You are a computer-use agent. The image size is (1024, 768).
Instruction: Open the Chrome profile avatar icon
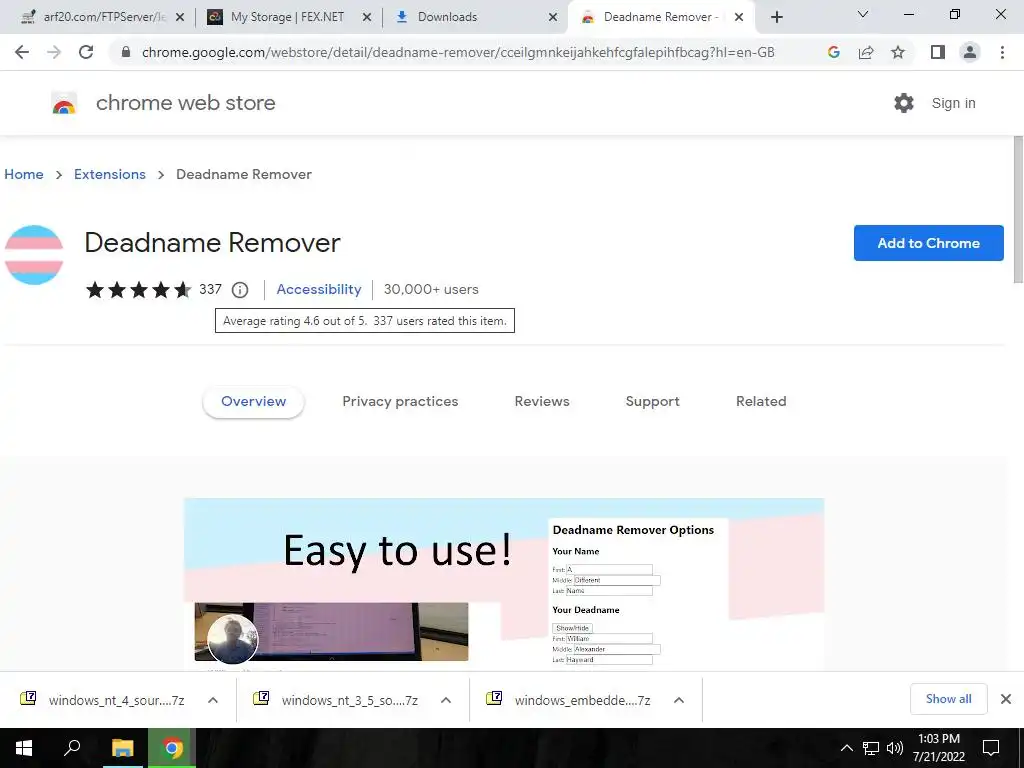point(970,52)
